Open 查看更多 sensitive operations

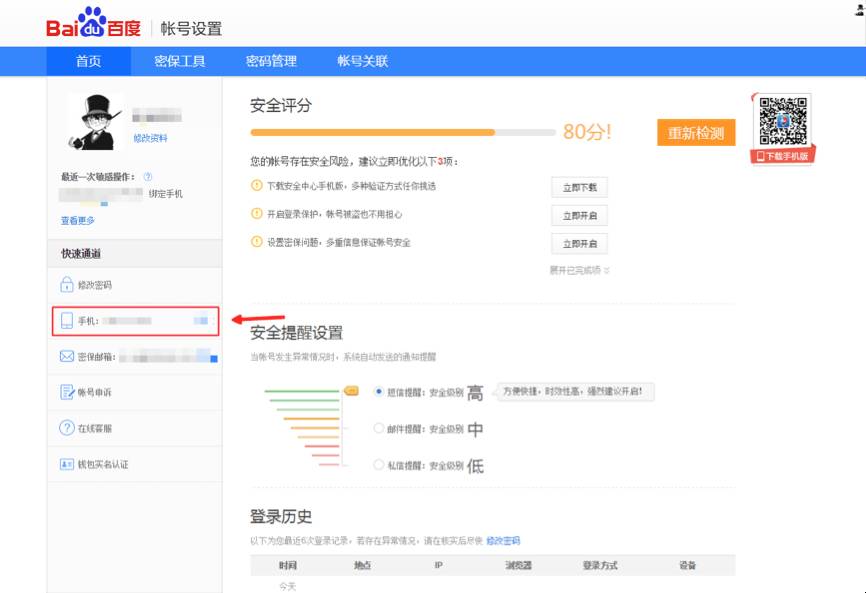pyautogui.click(x=78, y=220)
